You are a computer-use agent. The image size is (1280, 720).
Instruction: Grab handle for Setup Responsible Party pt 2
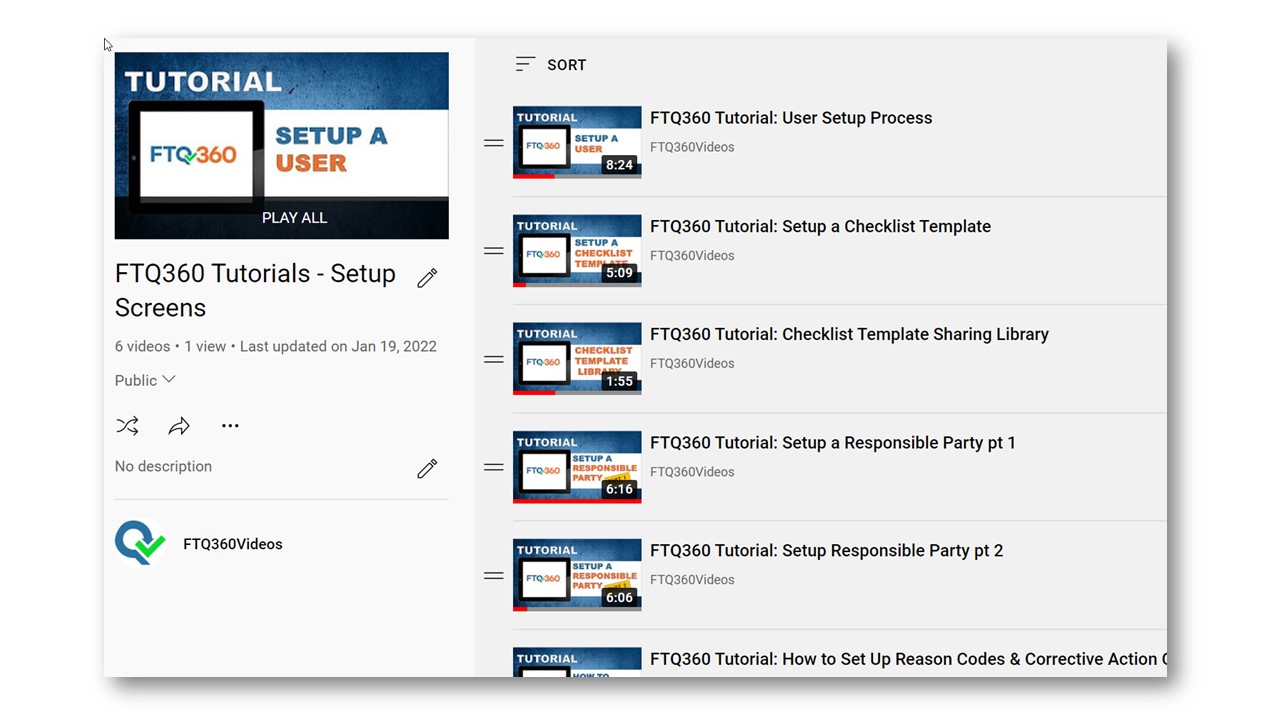(493, 576)
